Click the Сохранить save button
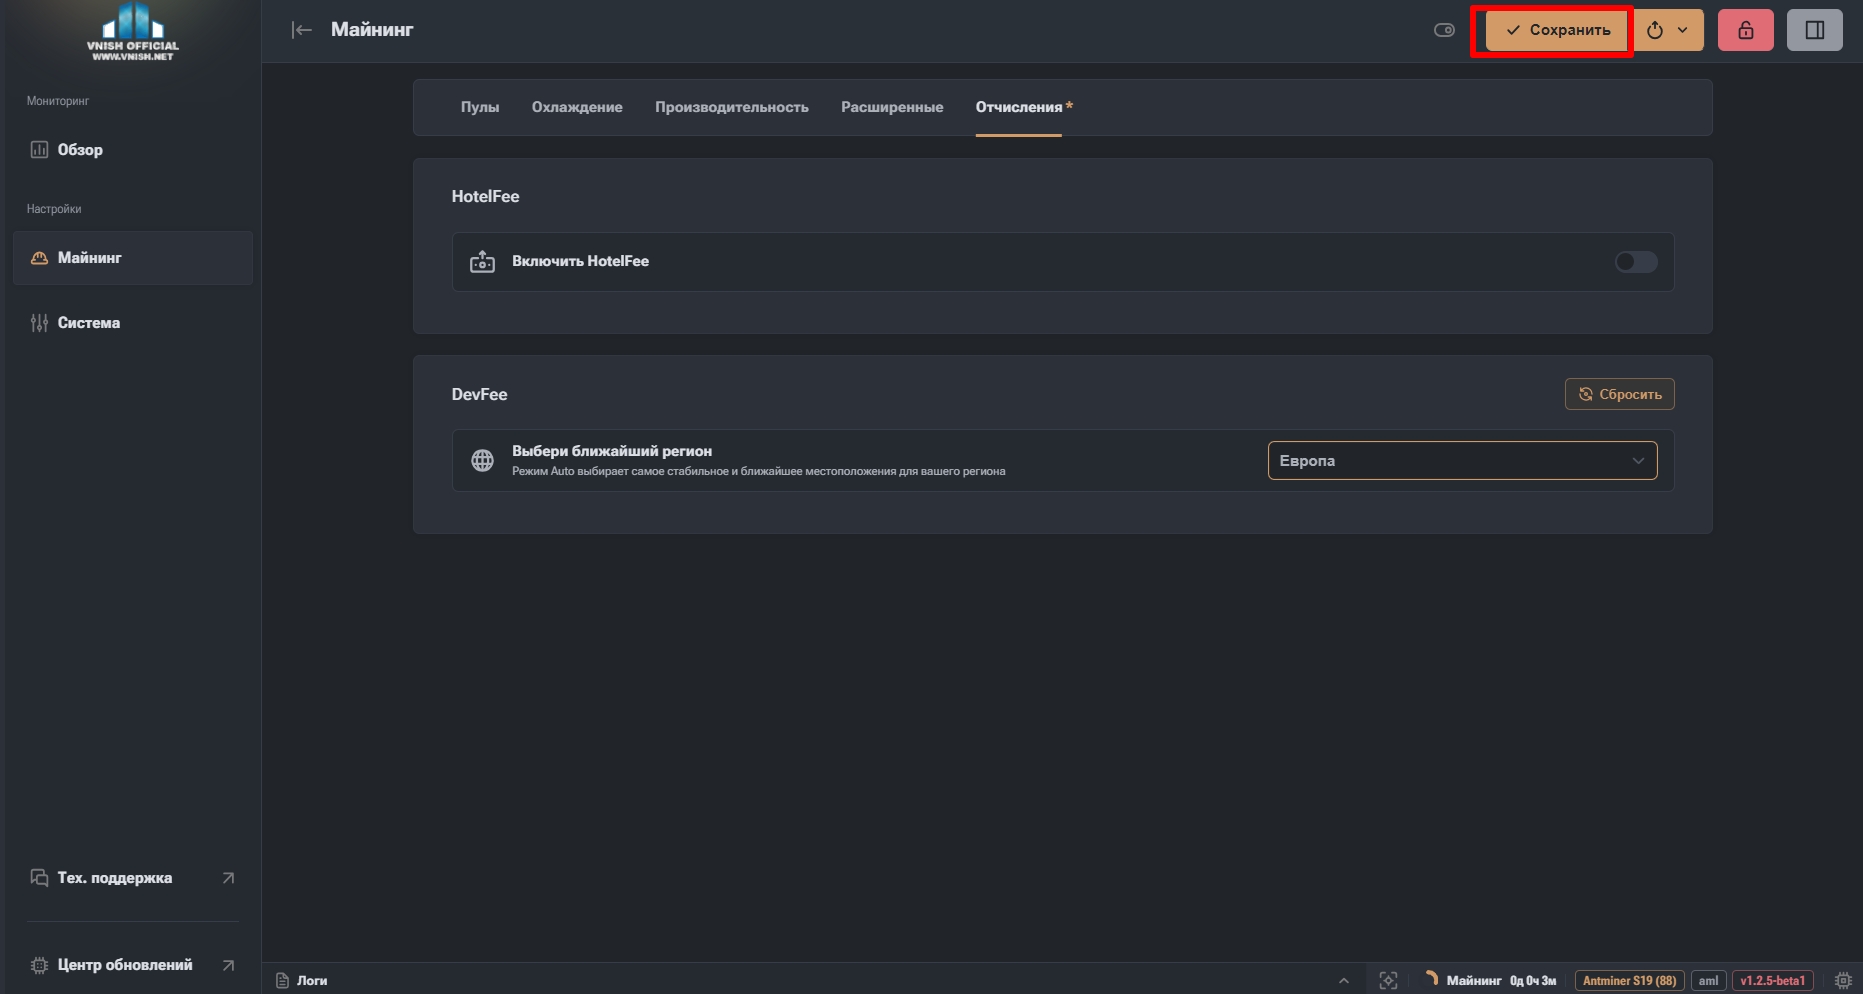This screenshot has height=994, width=1863. [1558, 30]
